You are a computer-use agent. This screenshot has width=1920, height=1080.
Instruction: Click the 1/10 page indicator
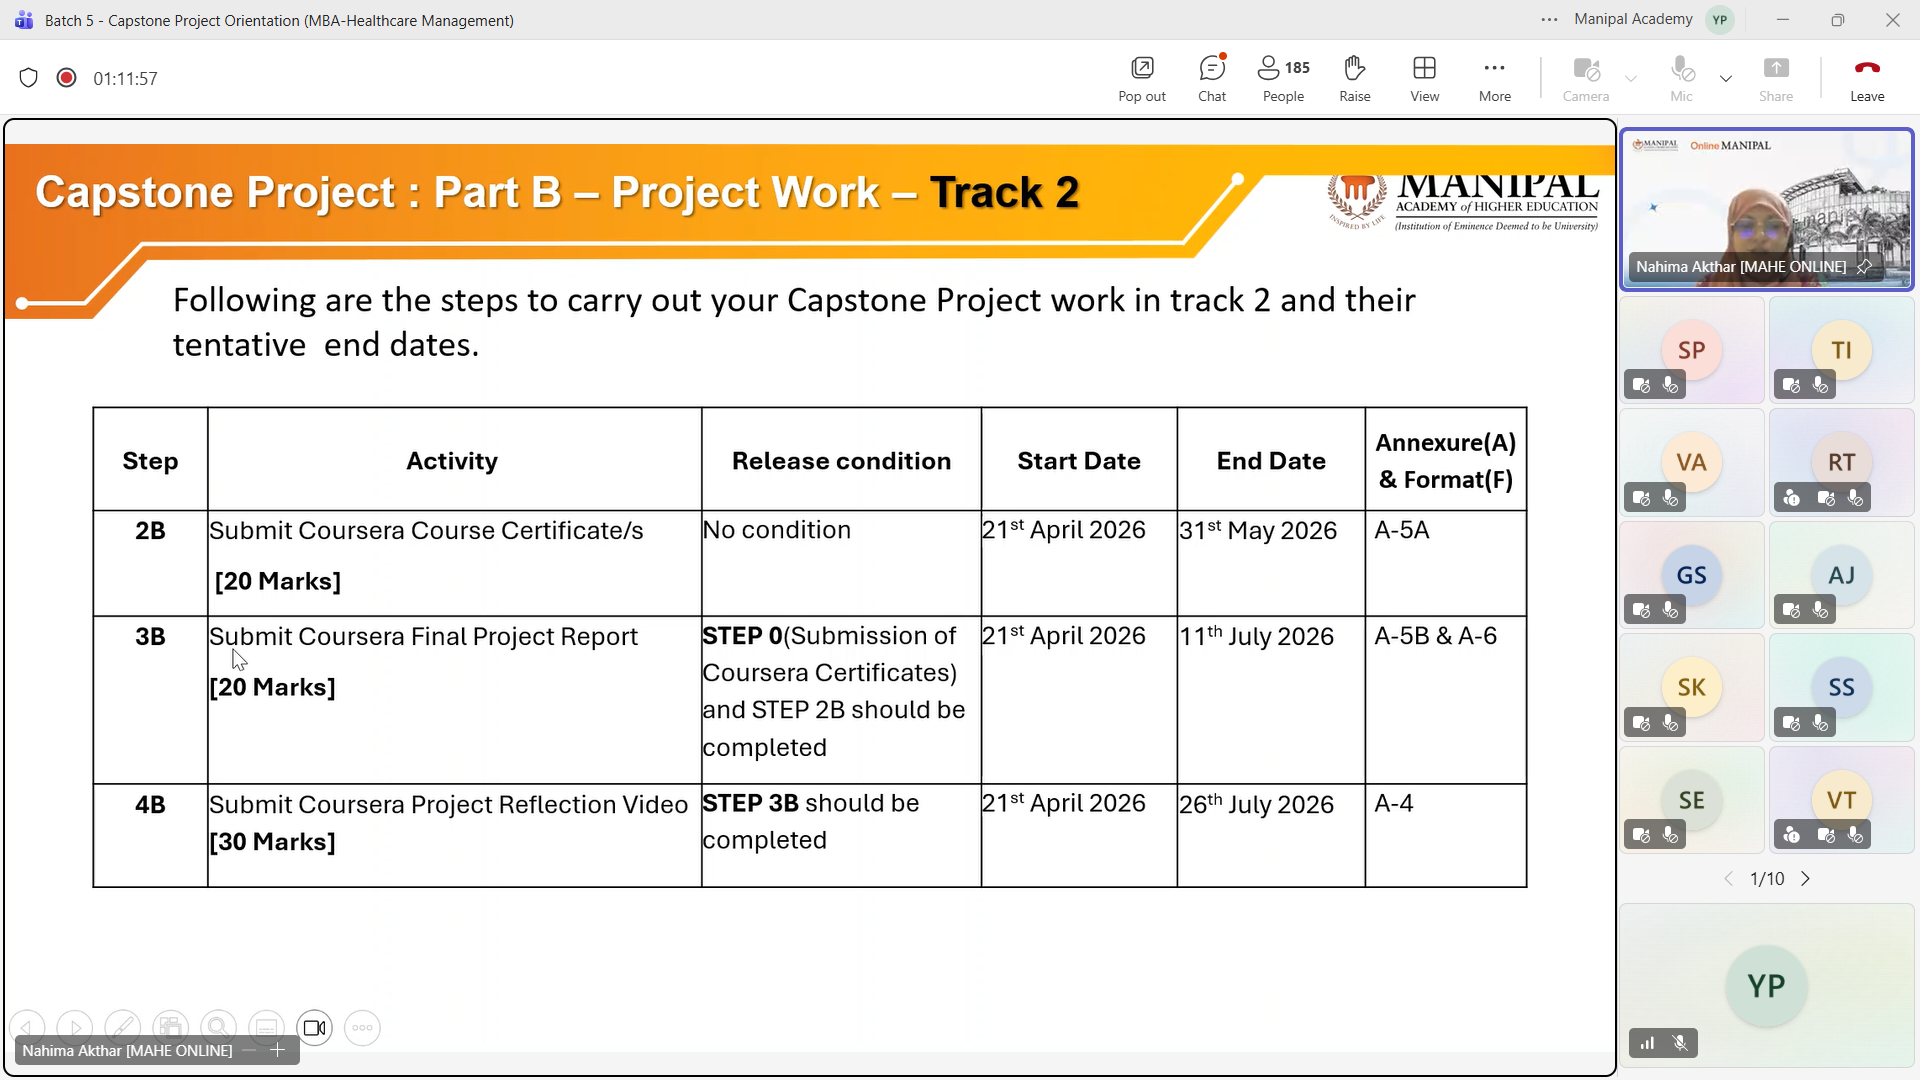coord(1767,878)
